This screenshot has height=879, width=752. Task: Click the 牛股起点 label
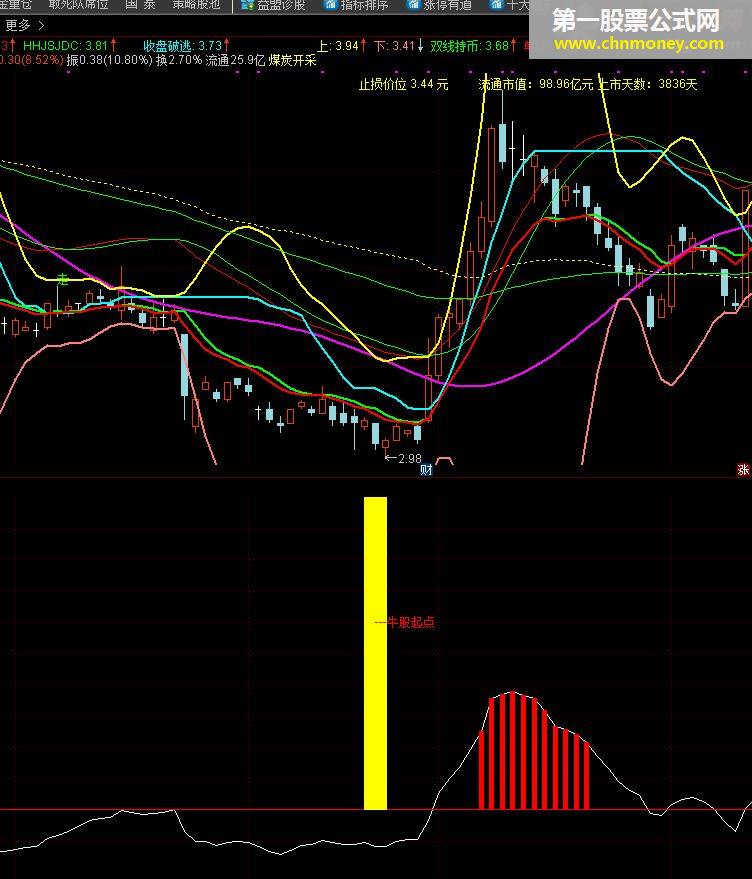pyautogui.click(x=411, y=622)
